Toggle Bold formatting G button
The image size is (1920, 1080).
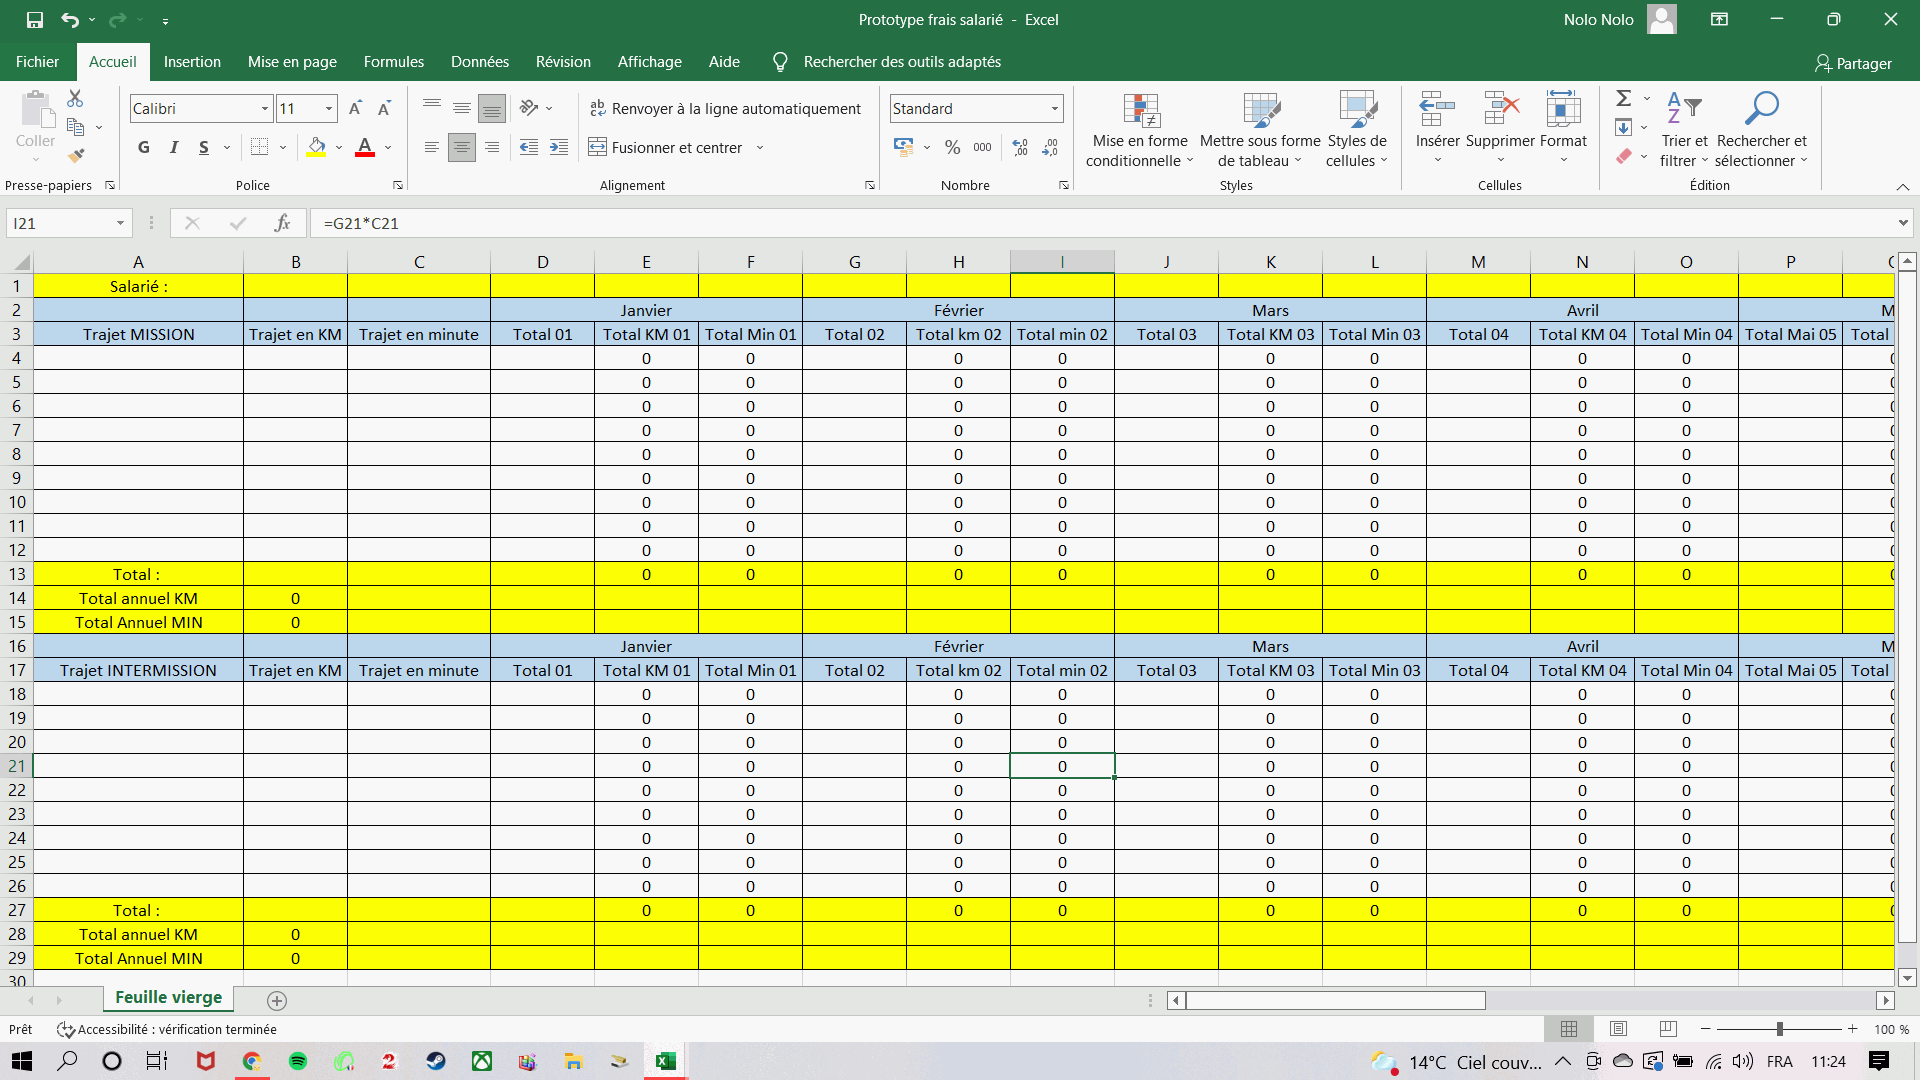point(144,147)
